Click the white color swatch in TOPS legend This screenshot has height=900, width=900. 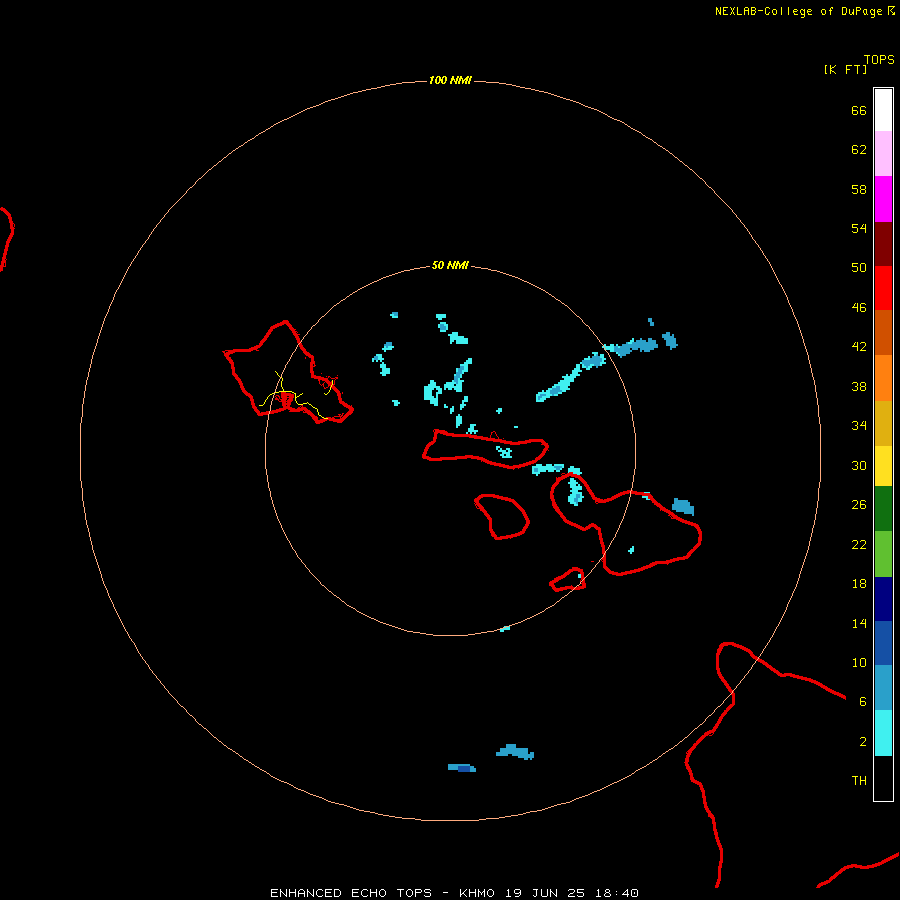(x=883, y=110)
